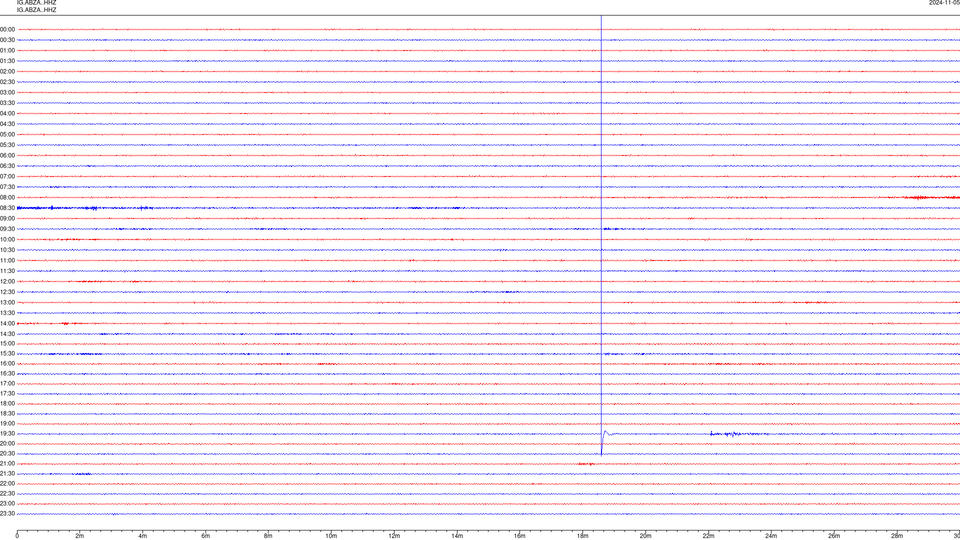The height and width of the screenshot is (540, 960).
Task: Select the 10:30 trace label
Action: 7,250
